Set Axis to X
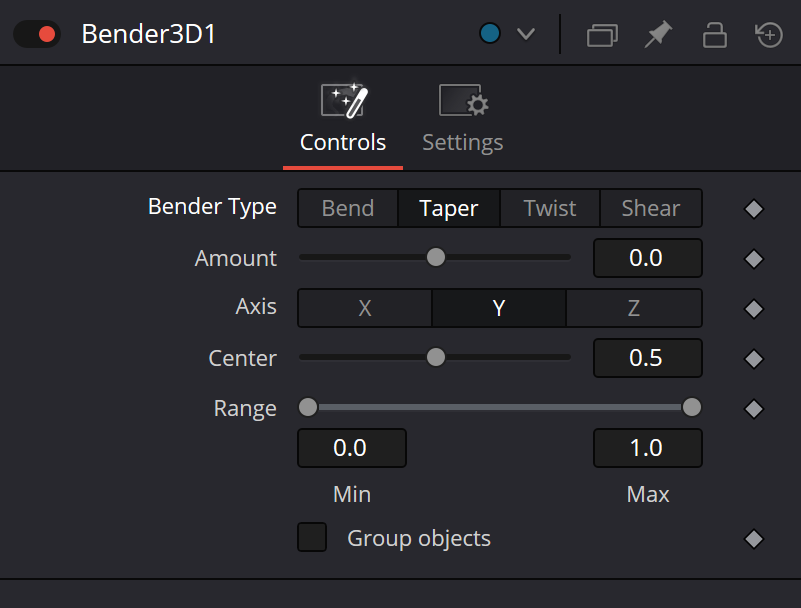801x608 pixels. 365,308
